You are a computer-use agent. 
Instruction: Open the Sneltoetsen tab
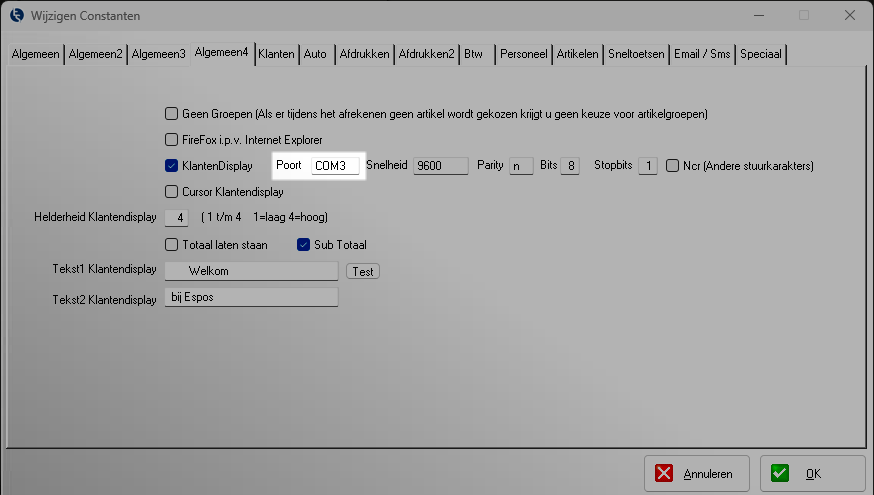point(636,54)
